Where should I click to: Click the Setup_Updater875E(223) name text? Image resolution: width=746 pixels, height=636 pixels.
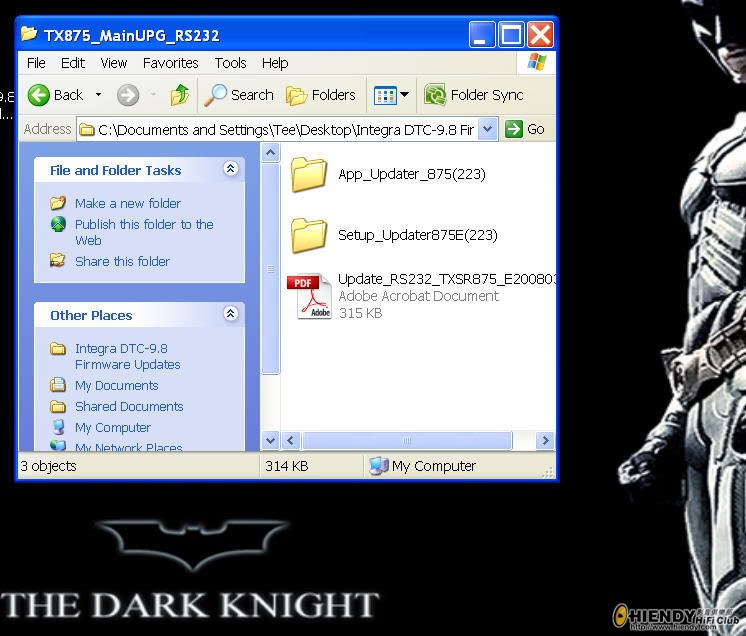coord(418,235)
